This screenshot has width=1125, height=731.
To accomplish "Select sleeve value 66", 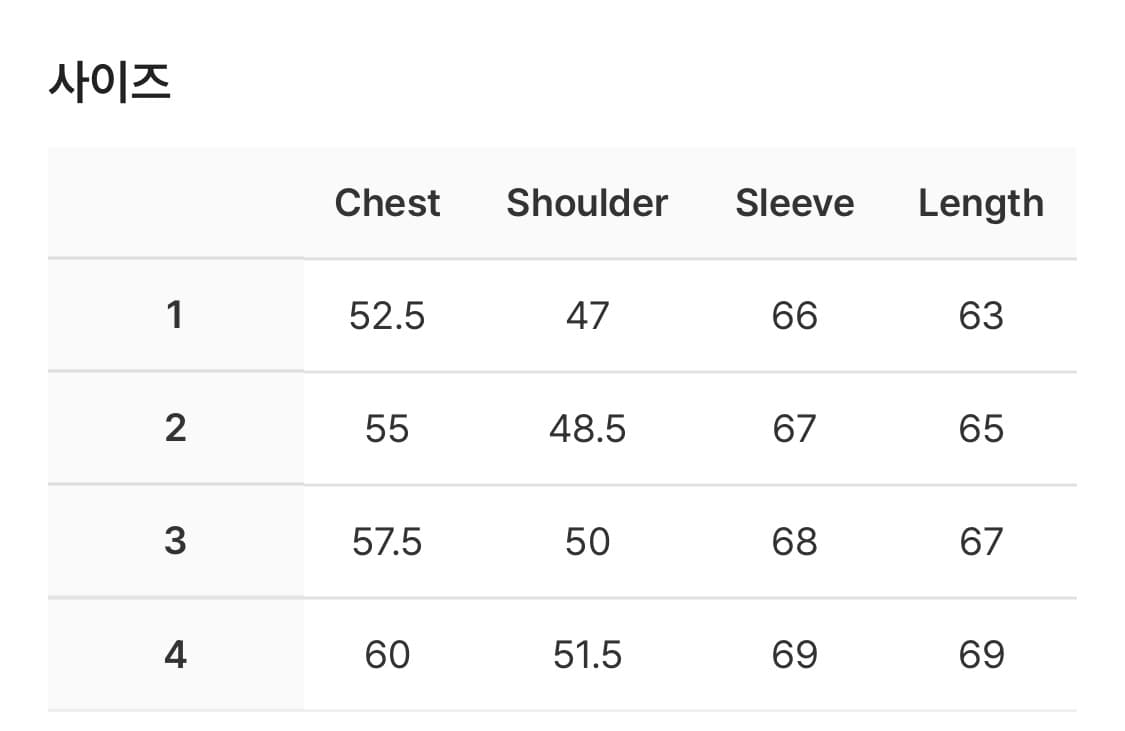I will [795, 316].
